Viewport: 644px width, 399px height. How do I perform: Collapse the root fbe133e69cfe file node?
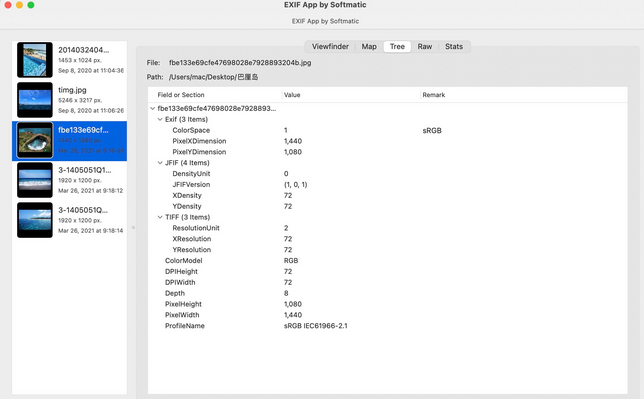click(x=152, y=108)
